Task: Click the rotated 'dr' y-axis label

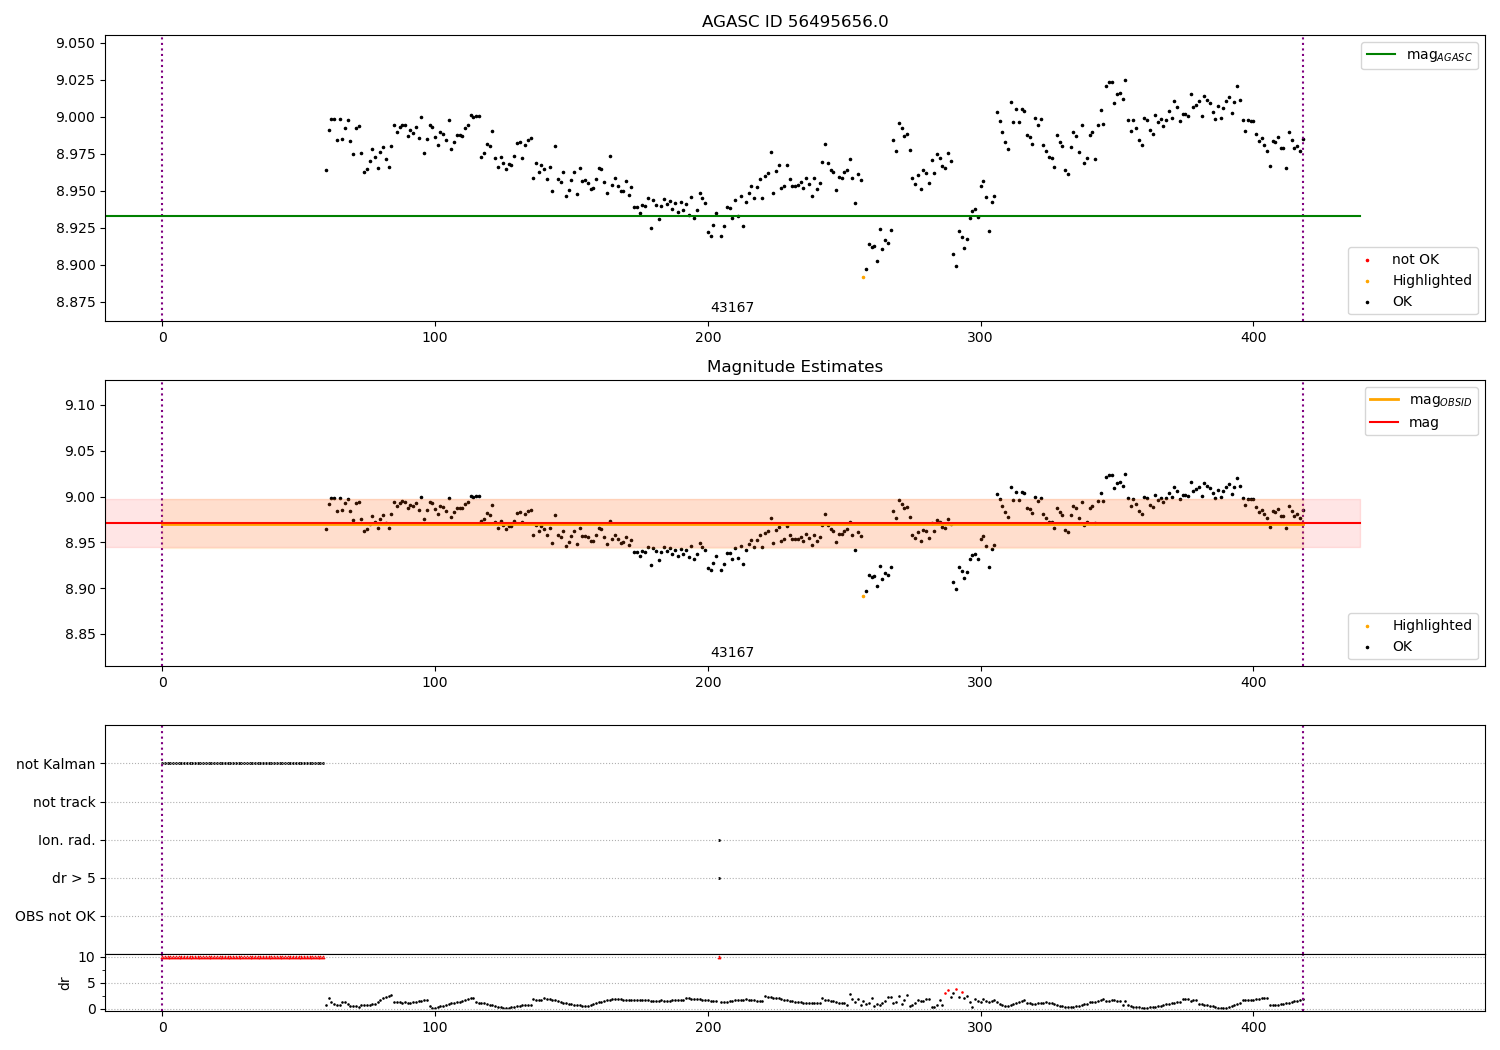Action: (65, 983)
